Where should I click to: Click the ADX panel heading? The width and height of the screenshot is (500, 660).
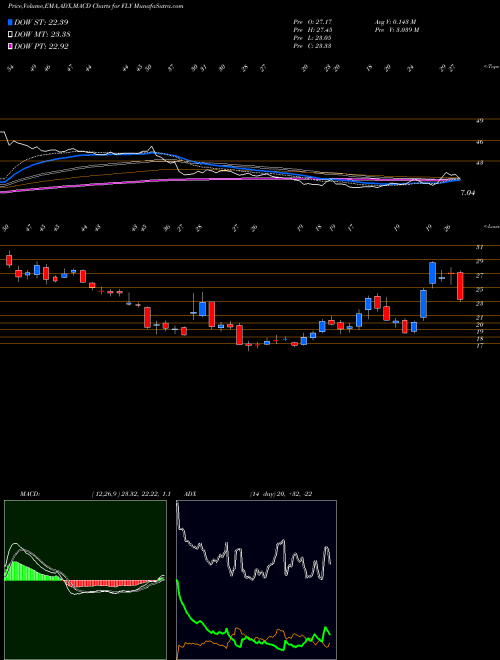[x=190, y=494]
